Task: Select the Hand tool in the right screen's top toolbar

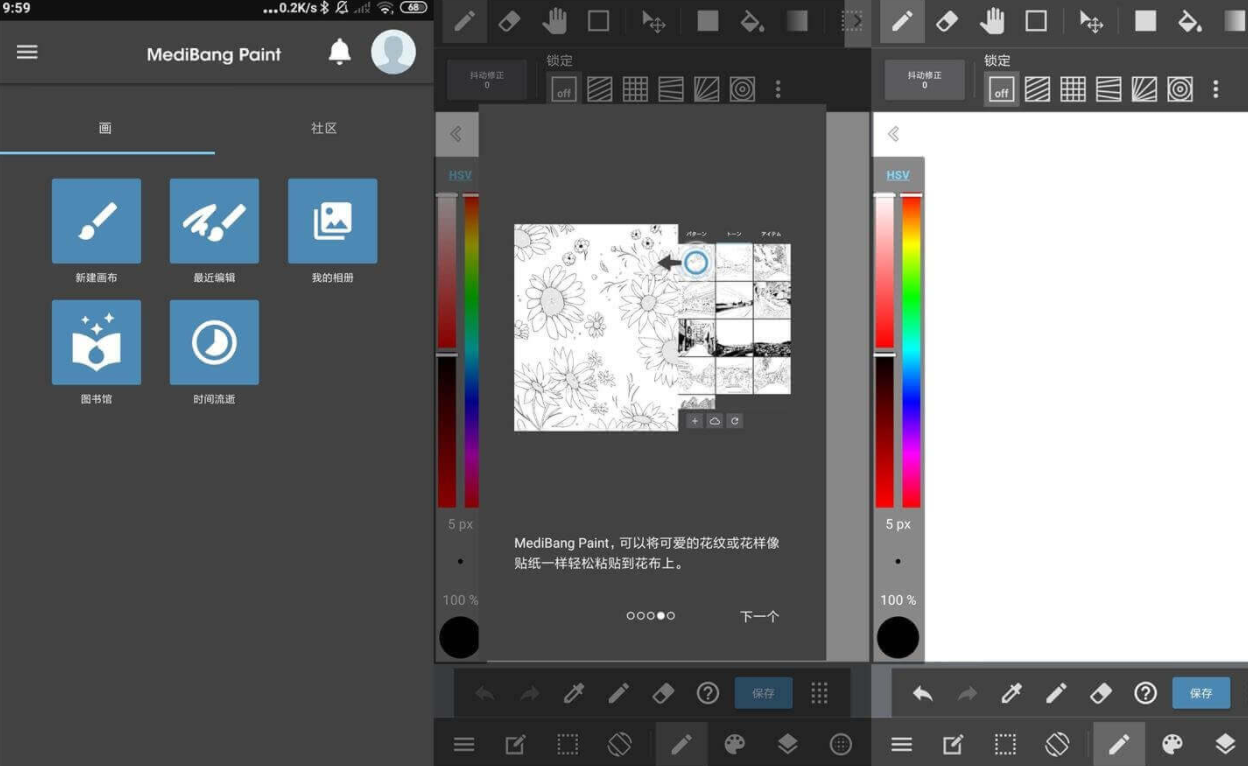Action: click(x=992, y=22)
